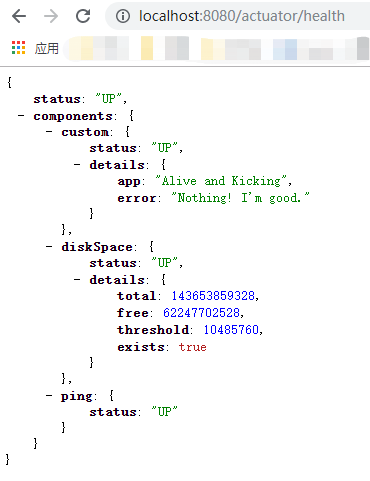
Task: Collapse the details node under custom
Action: (77, 164)
